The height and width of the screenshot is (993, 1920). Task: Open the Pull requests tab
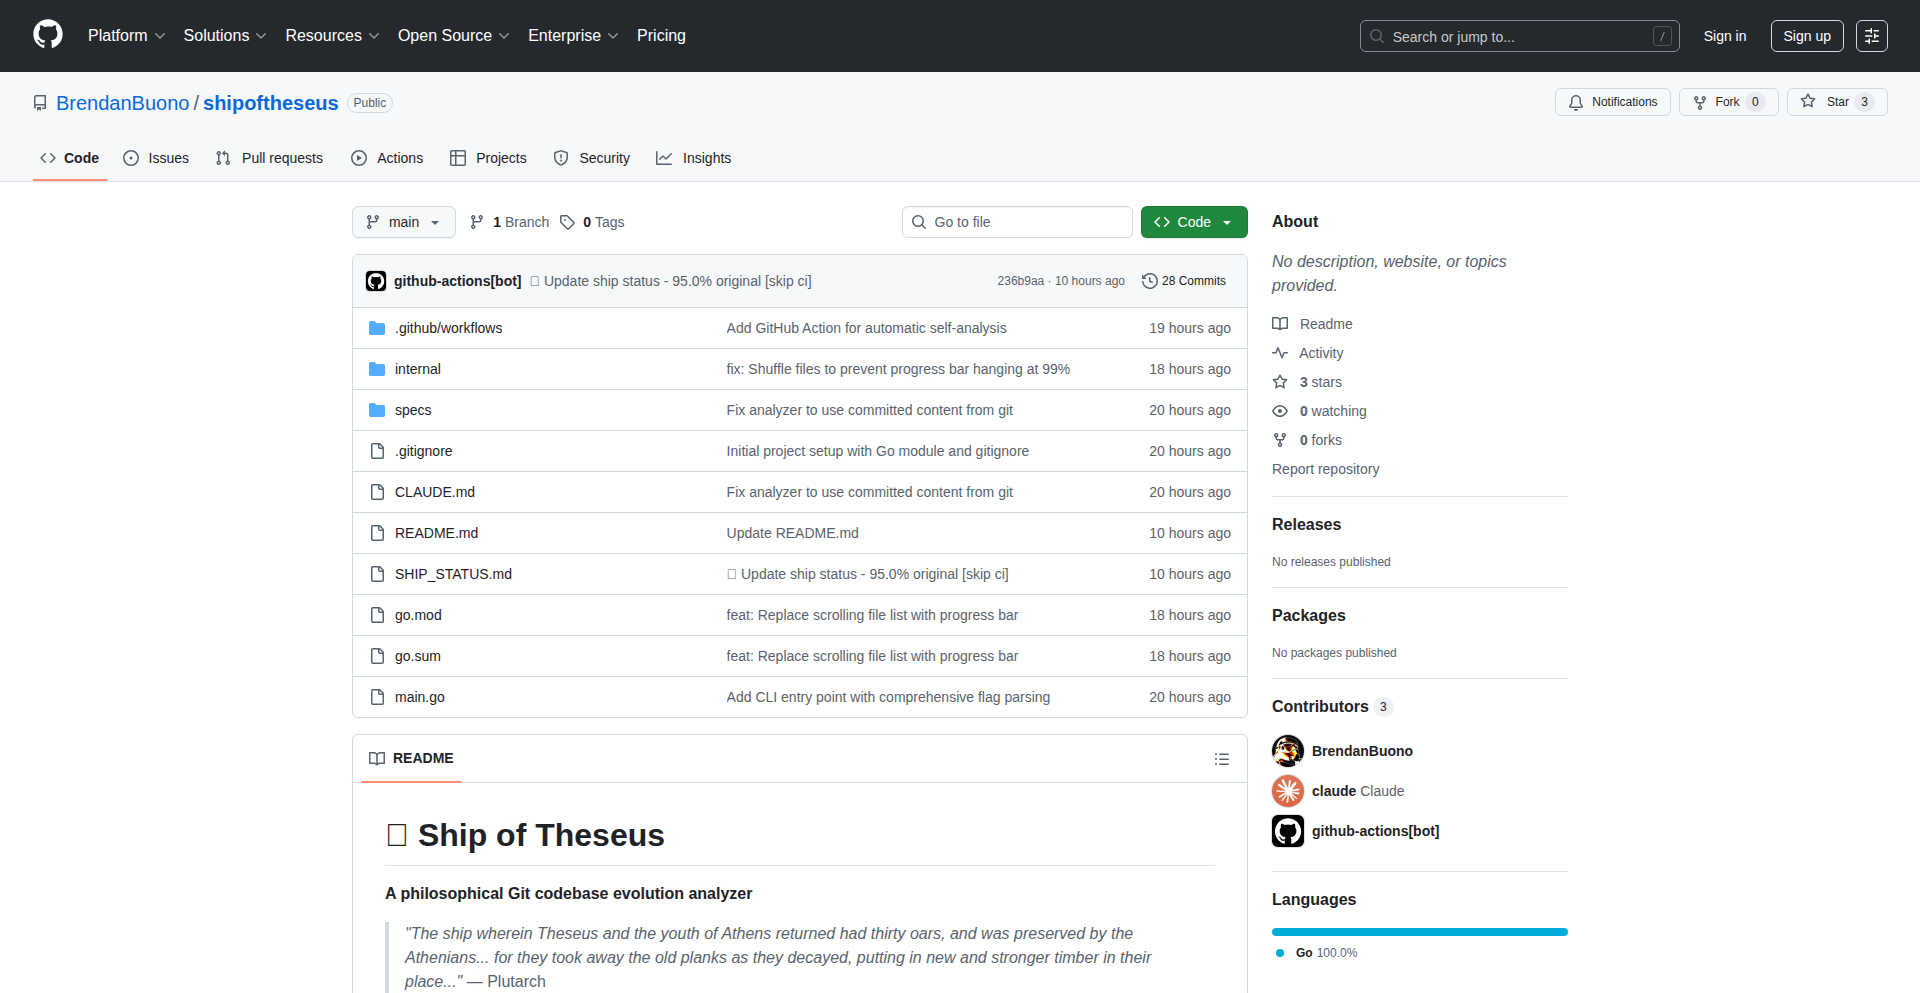[x=269, y=158]
